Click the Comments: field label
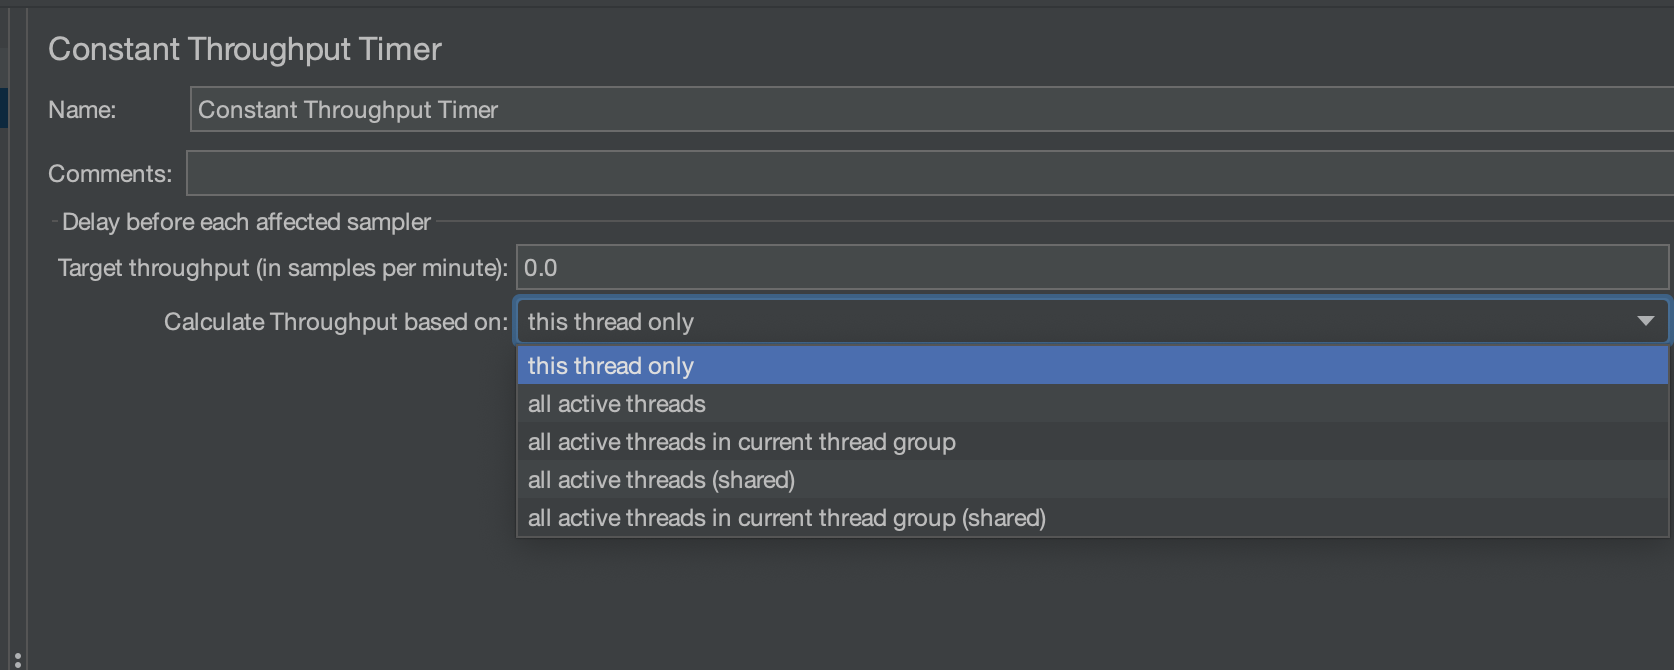The image size is (1674, 670). (x=110, y=172)
